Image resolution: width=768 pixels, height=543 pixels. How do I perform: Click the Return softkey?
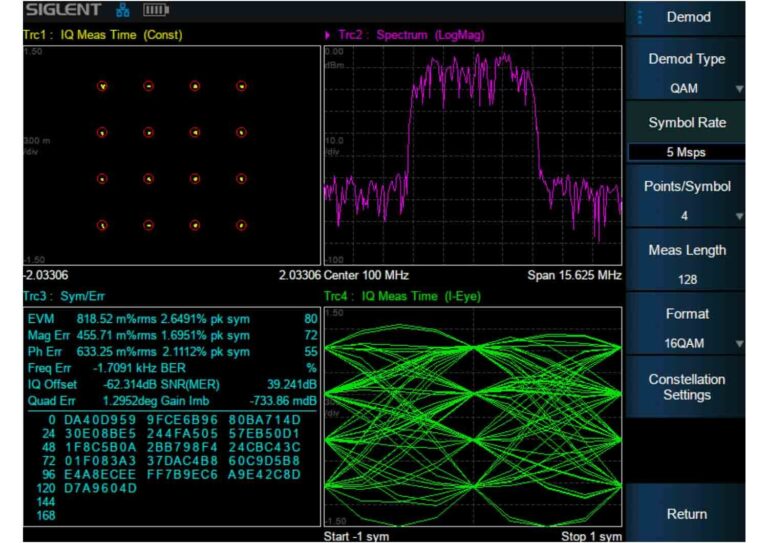[685, 514]
